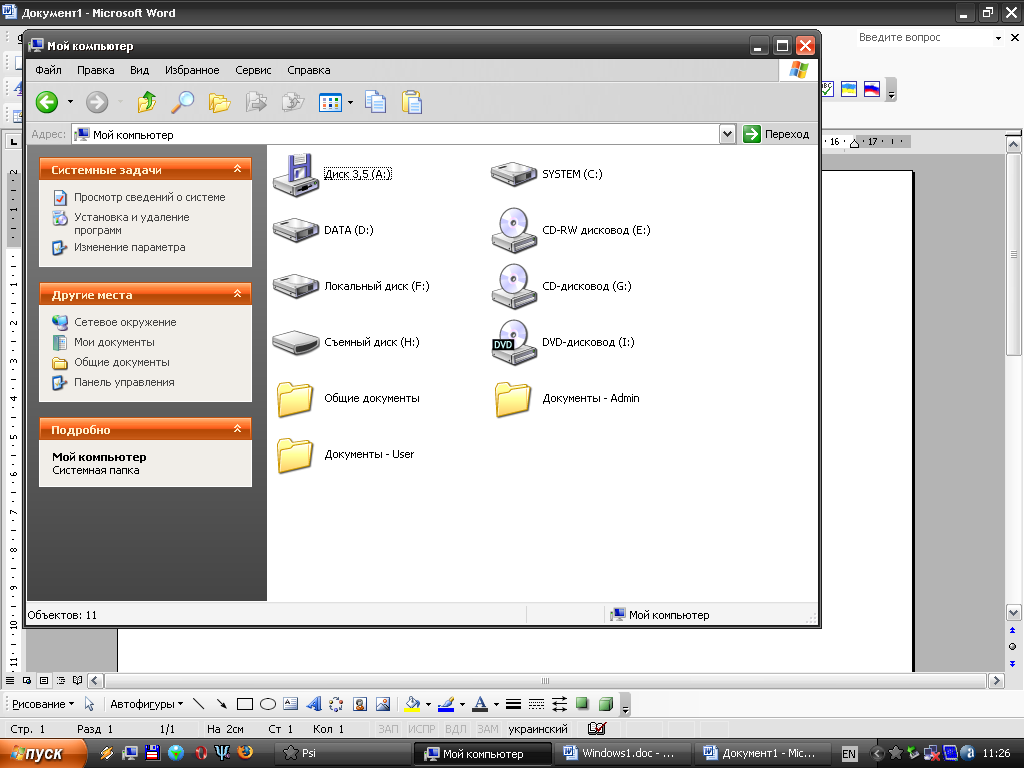The height and width of the screenshot is (768, 1024).
Task: Select Съемный диск (H:) icon
Action: tap(296, 342)
